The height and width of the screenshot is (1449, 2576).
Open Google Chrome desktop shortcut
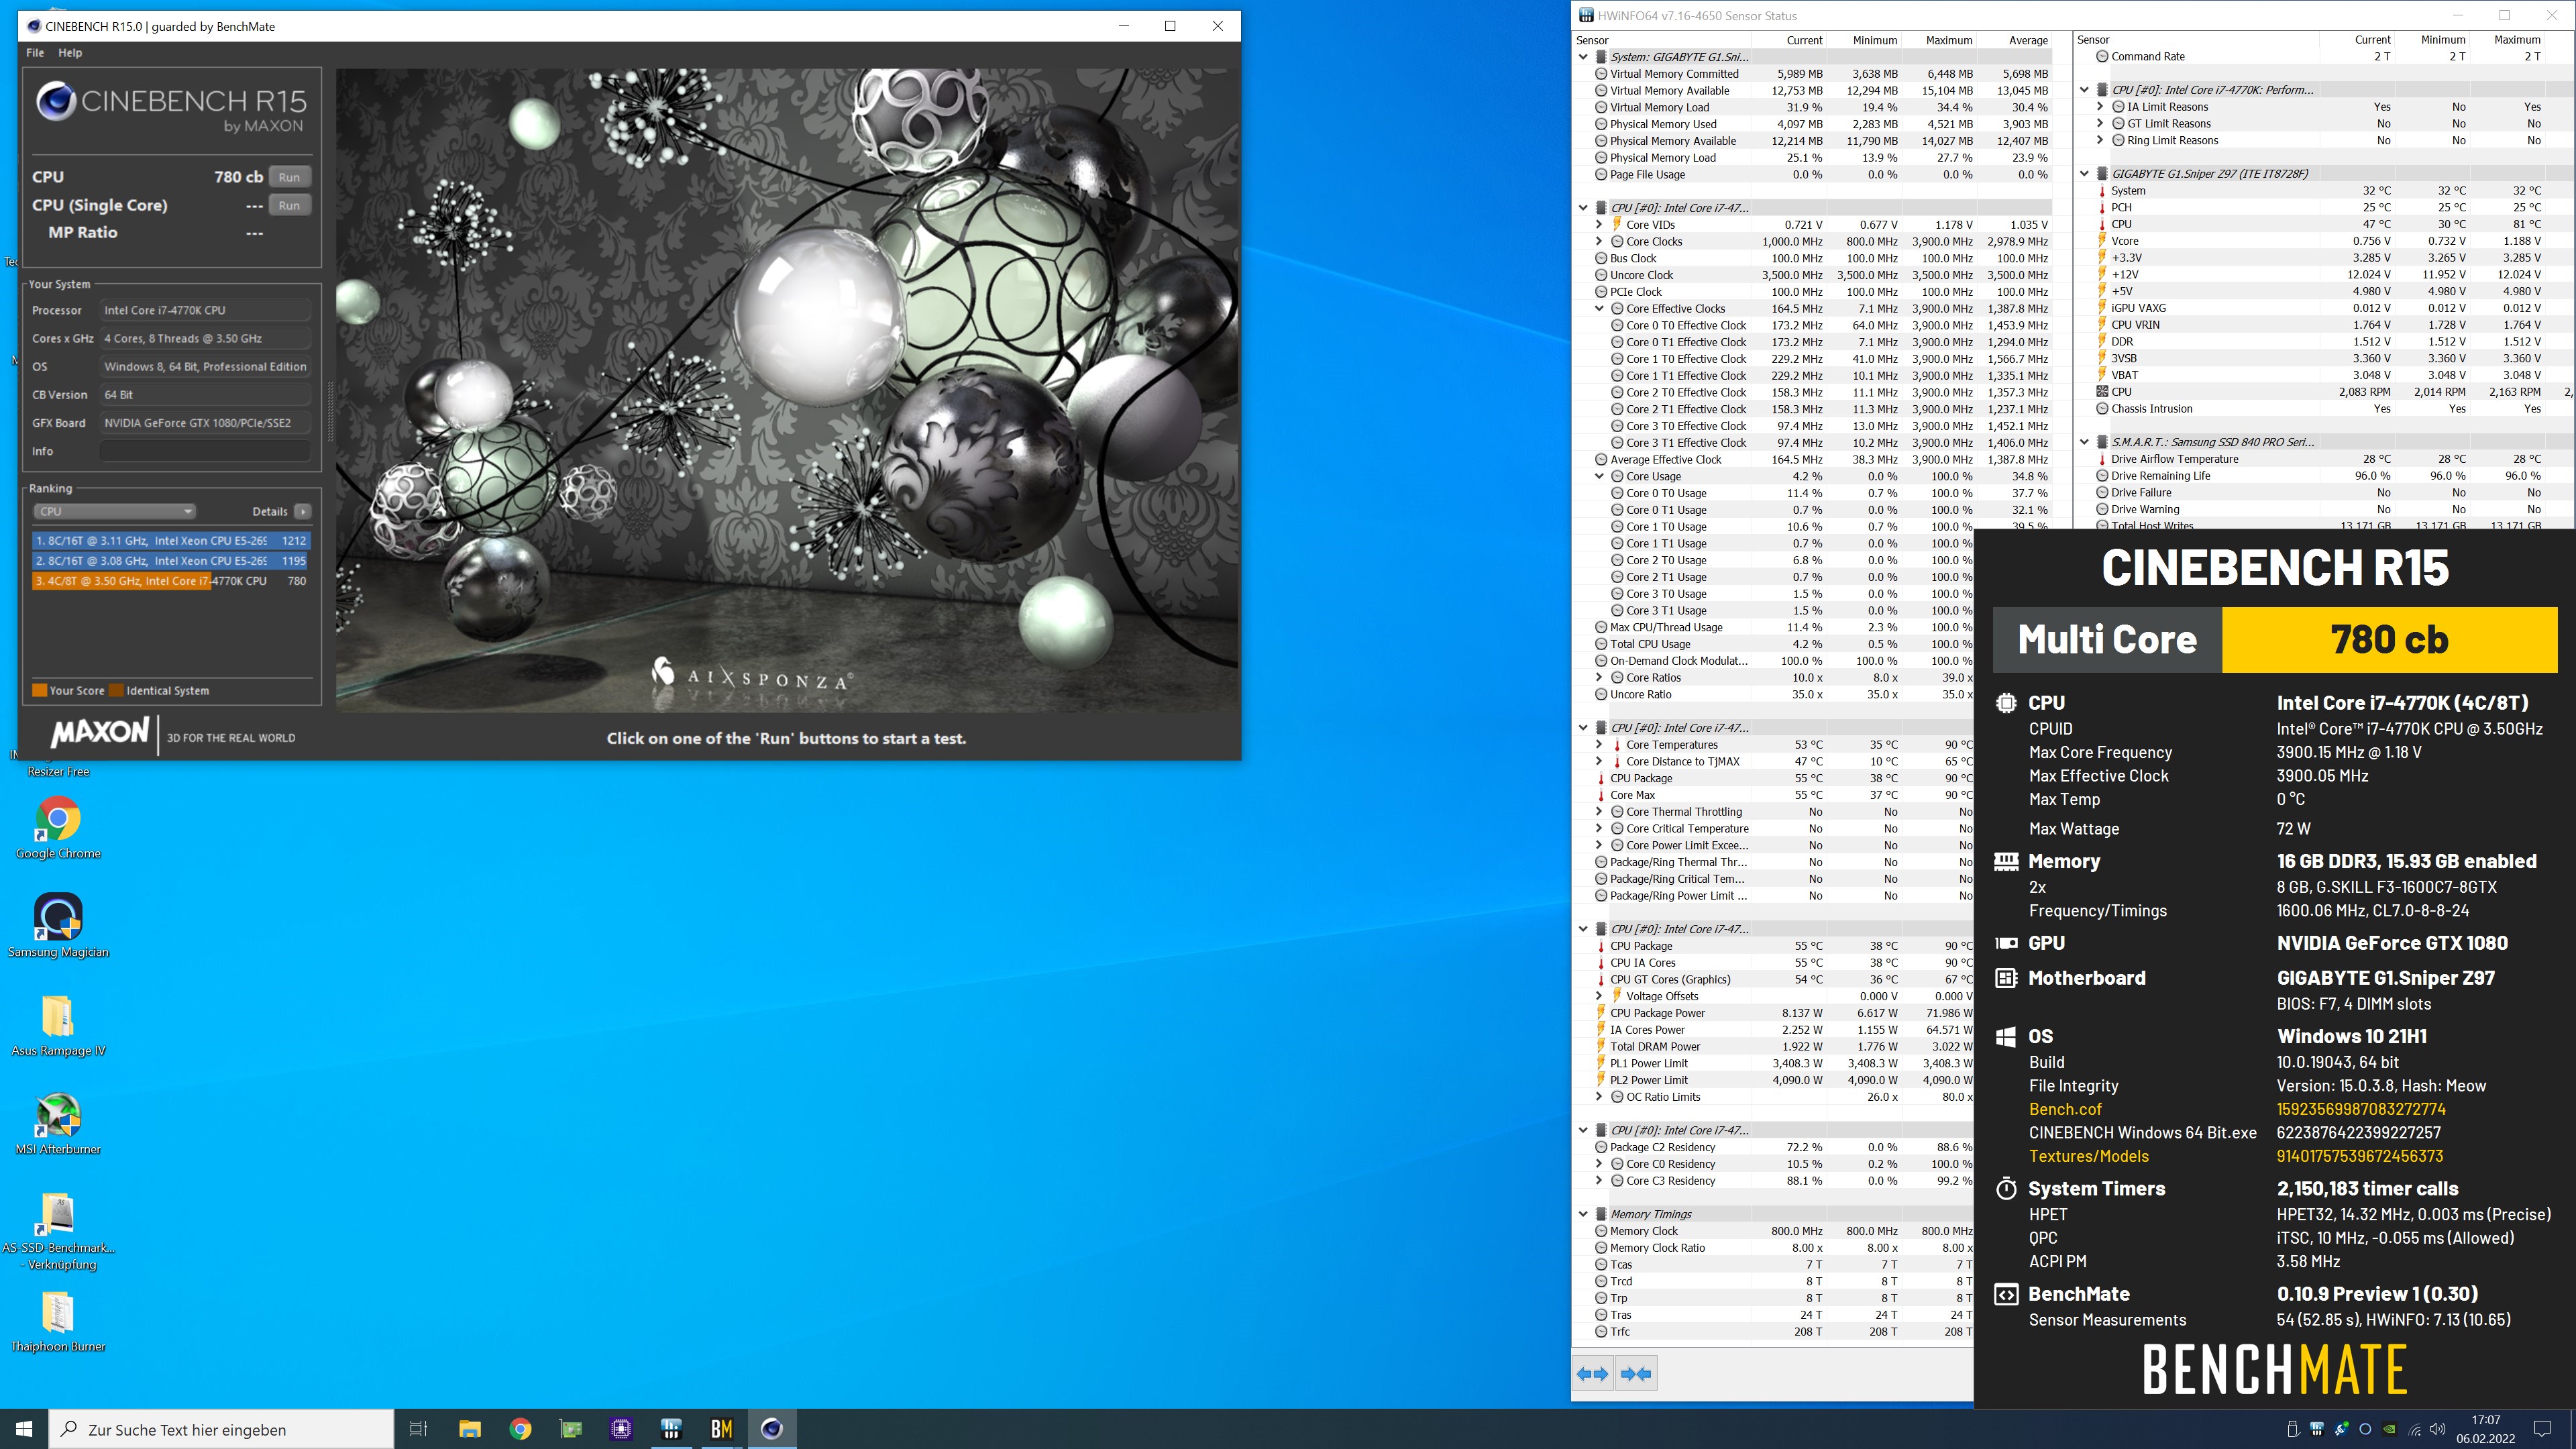pyautogui.click(x=58, y=828)
